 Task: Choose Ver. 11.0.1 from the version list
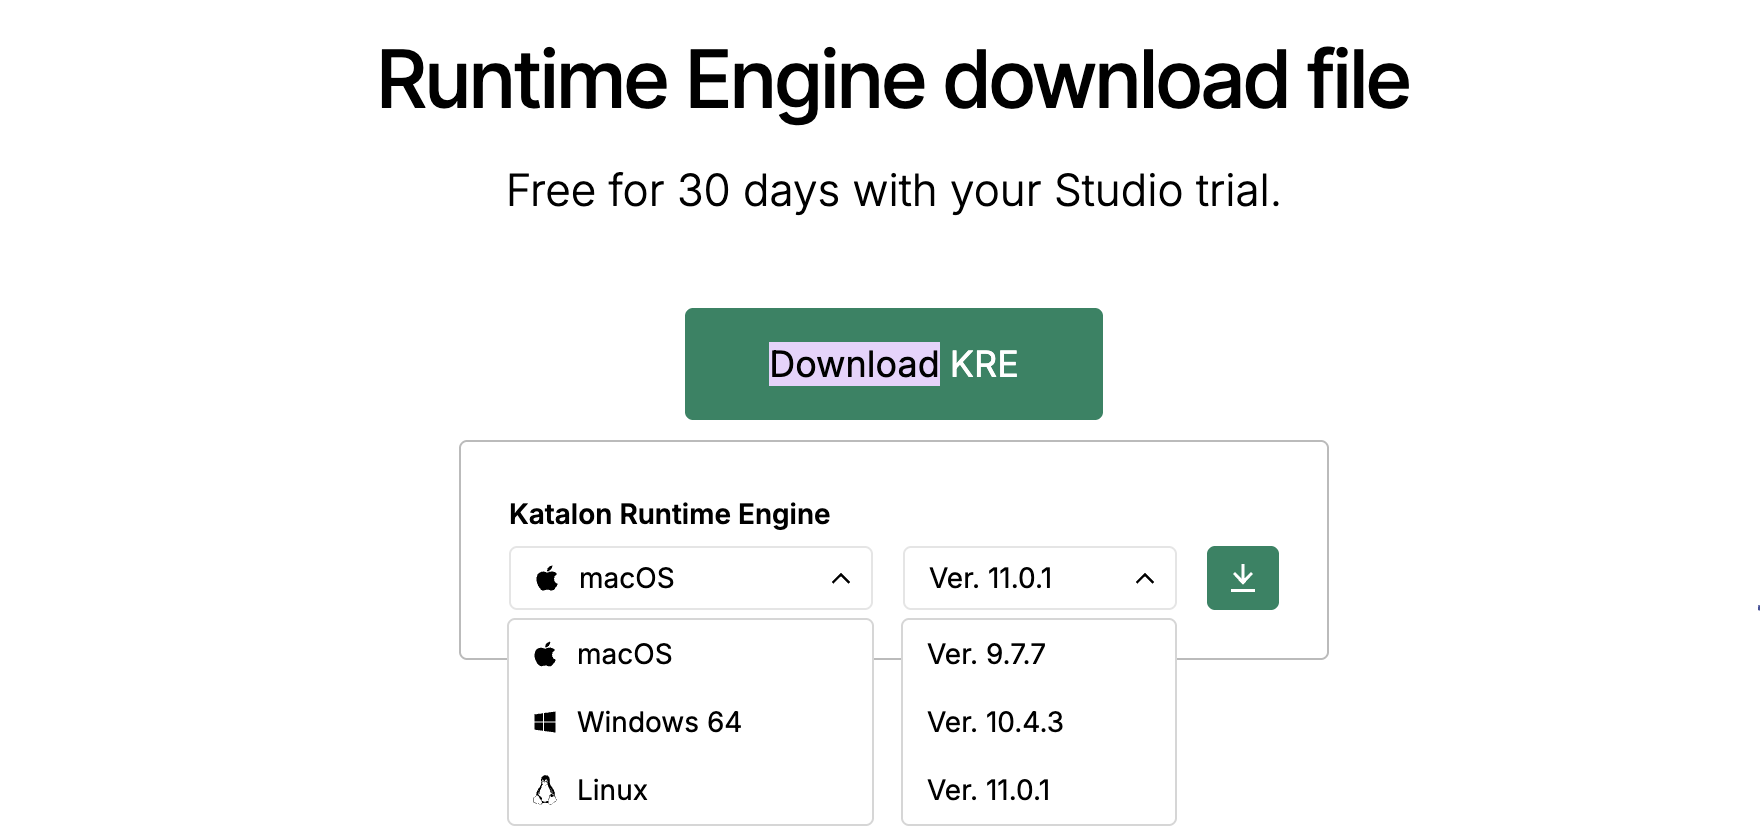tap(1039, 790)
